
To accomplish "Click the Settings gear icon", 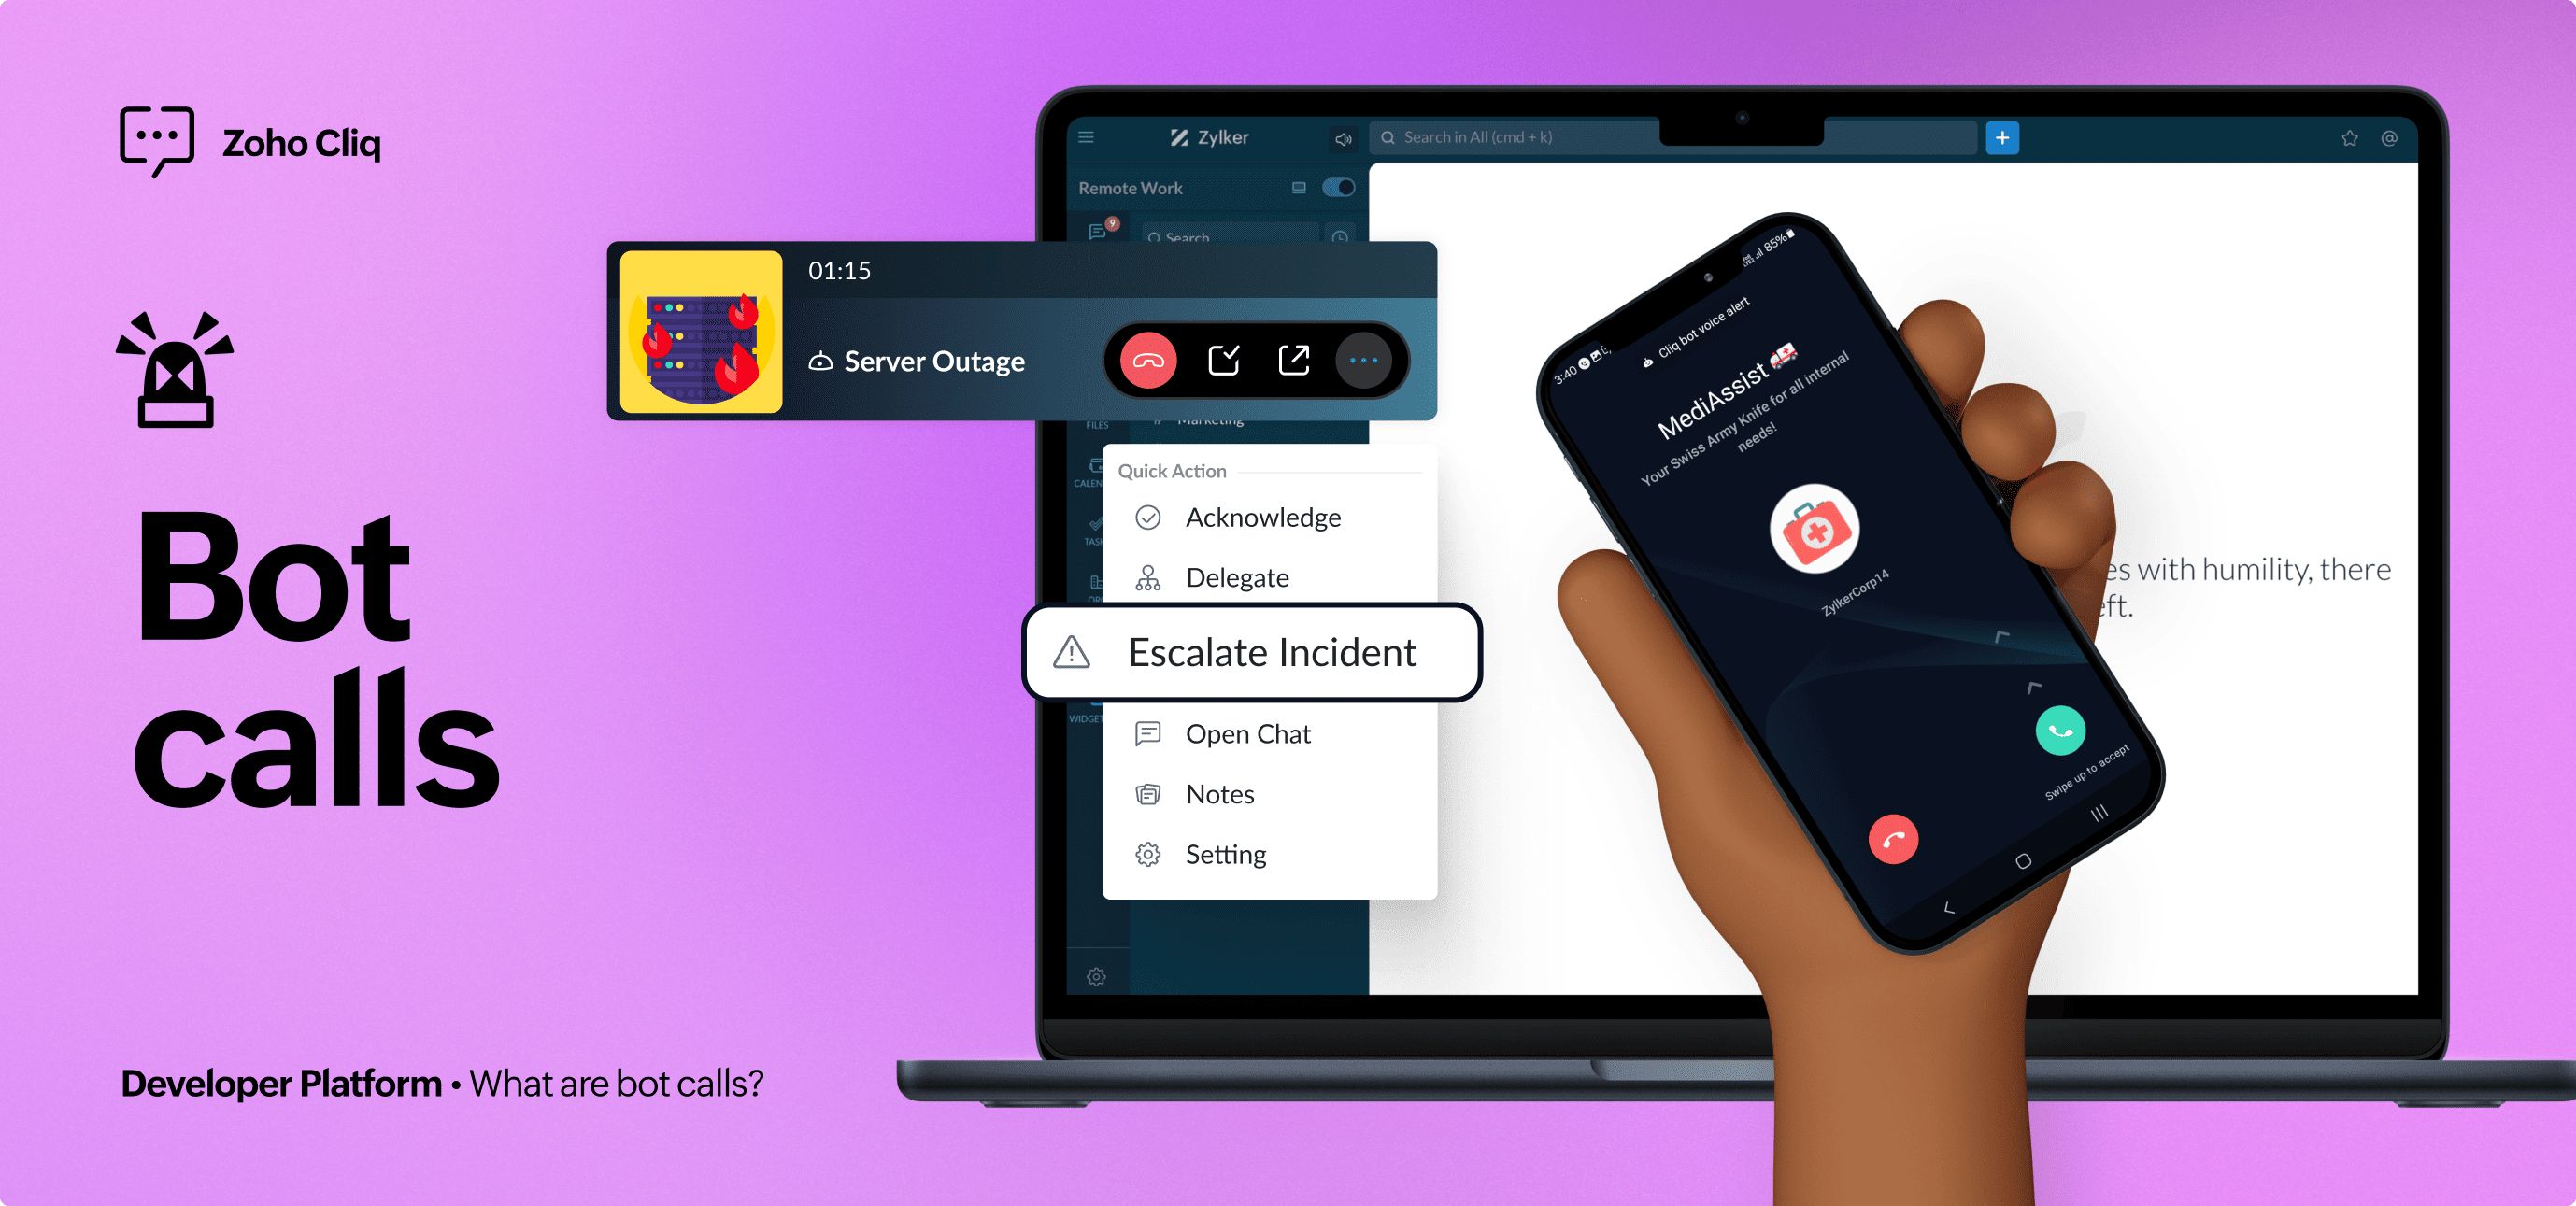I will tap(1146, 855).
